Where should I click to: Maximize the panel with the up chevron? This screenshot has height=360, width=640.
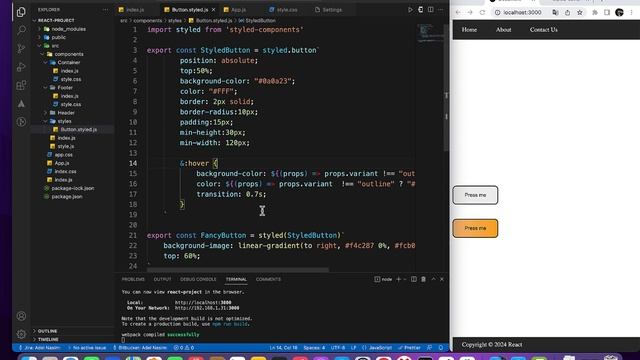tap(433, 279)
